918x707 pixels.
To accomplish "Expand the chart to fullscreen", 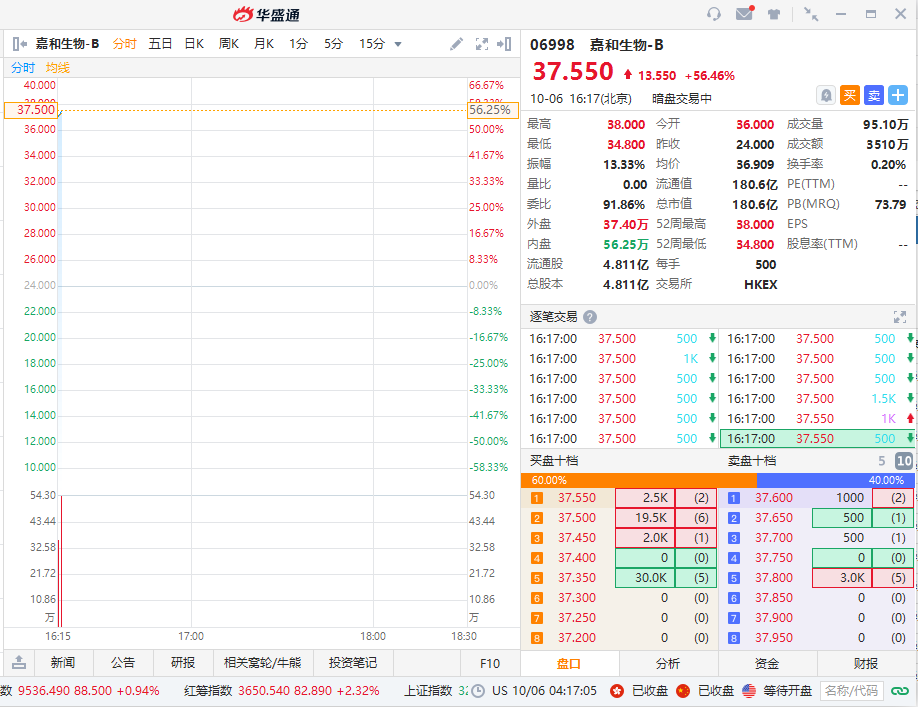I will tap(482, 44).
